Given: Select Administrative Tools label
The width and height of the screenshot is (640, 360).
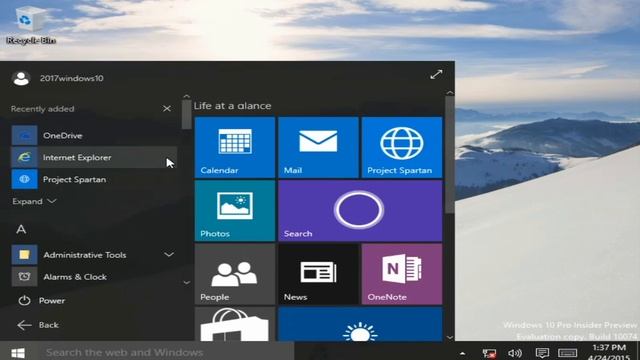Looking at the screenshot, I should (85, 255).
